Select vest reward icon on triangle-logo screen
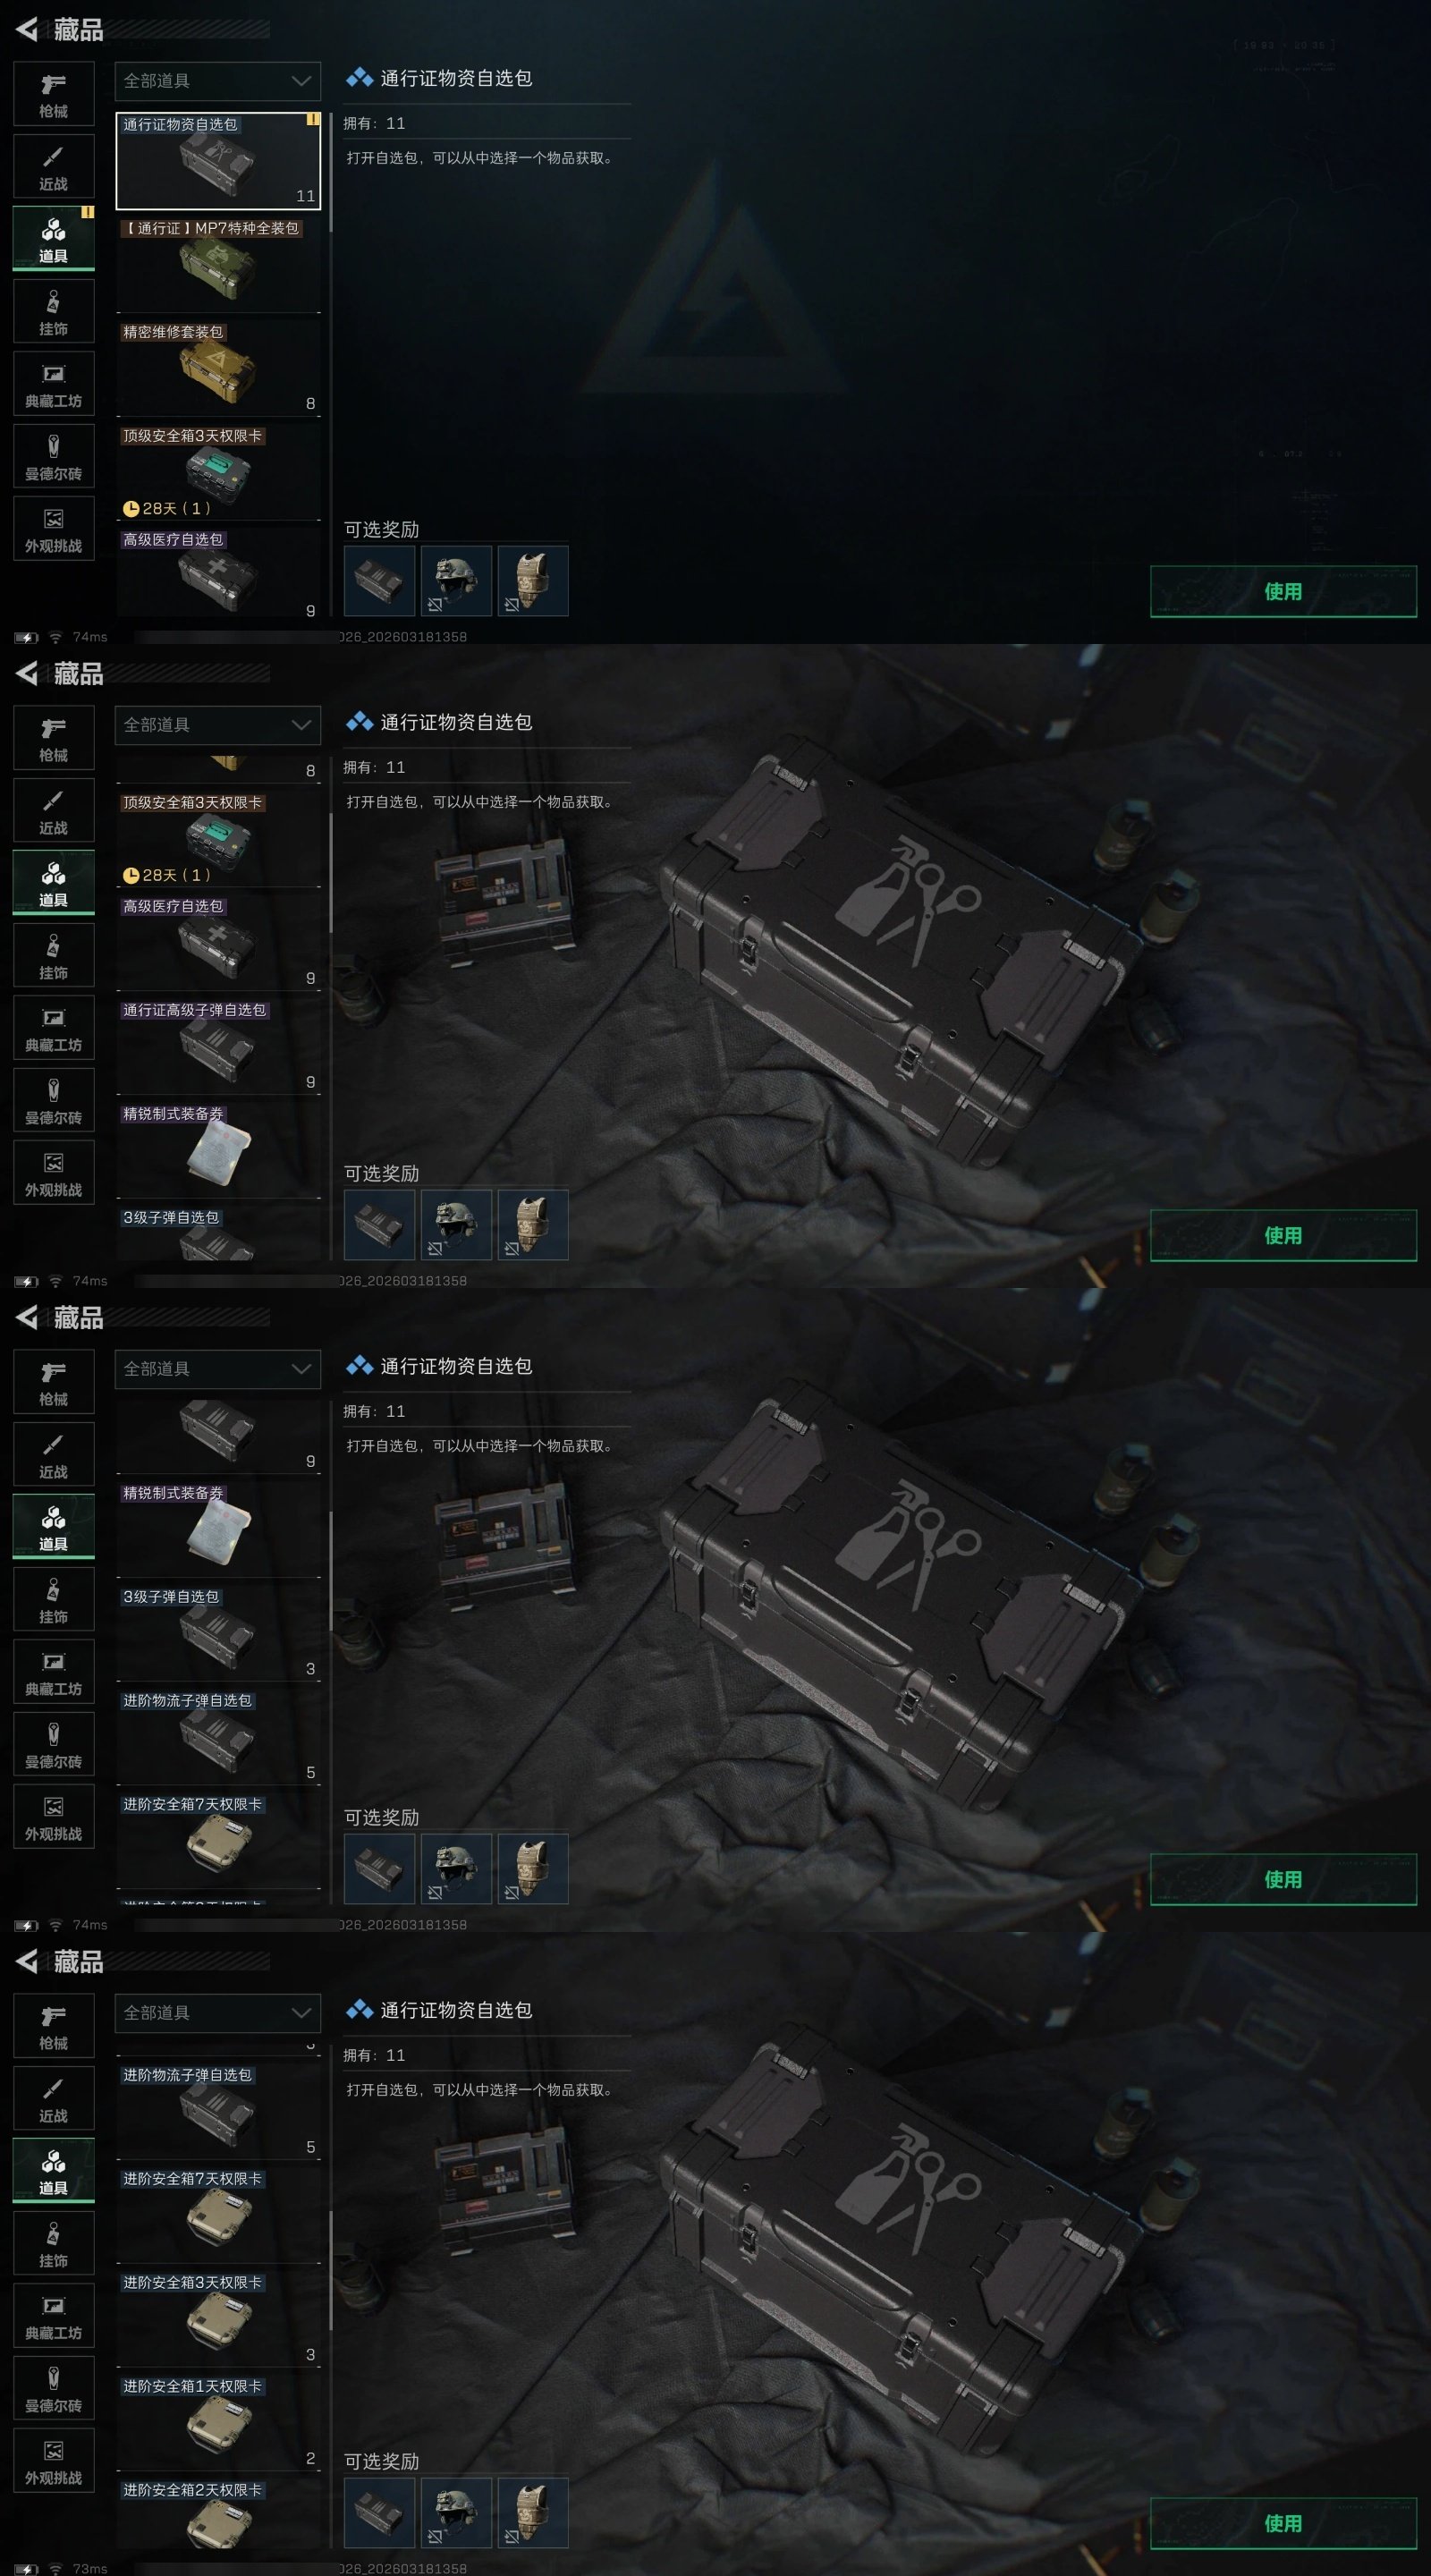The width and height of the screenshot is (1431, 2576). tap(533, 580)
